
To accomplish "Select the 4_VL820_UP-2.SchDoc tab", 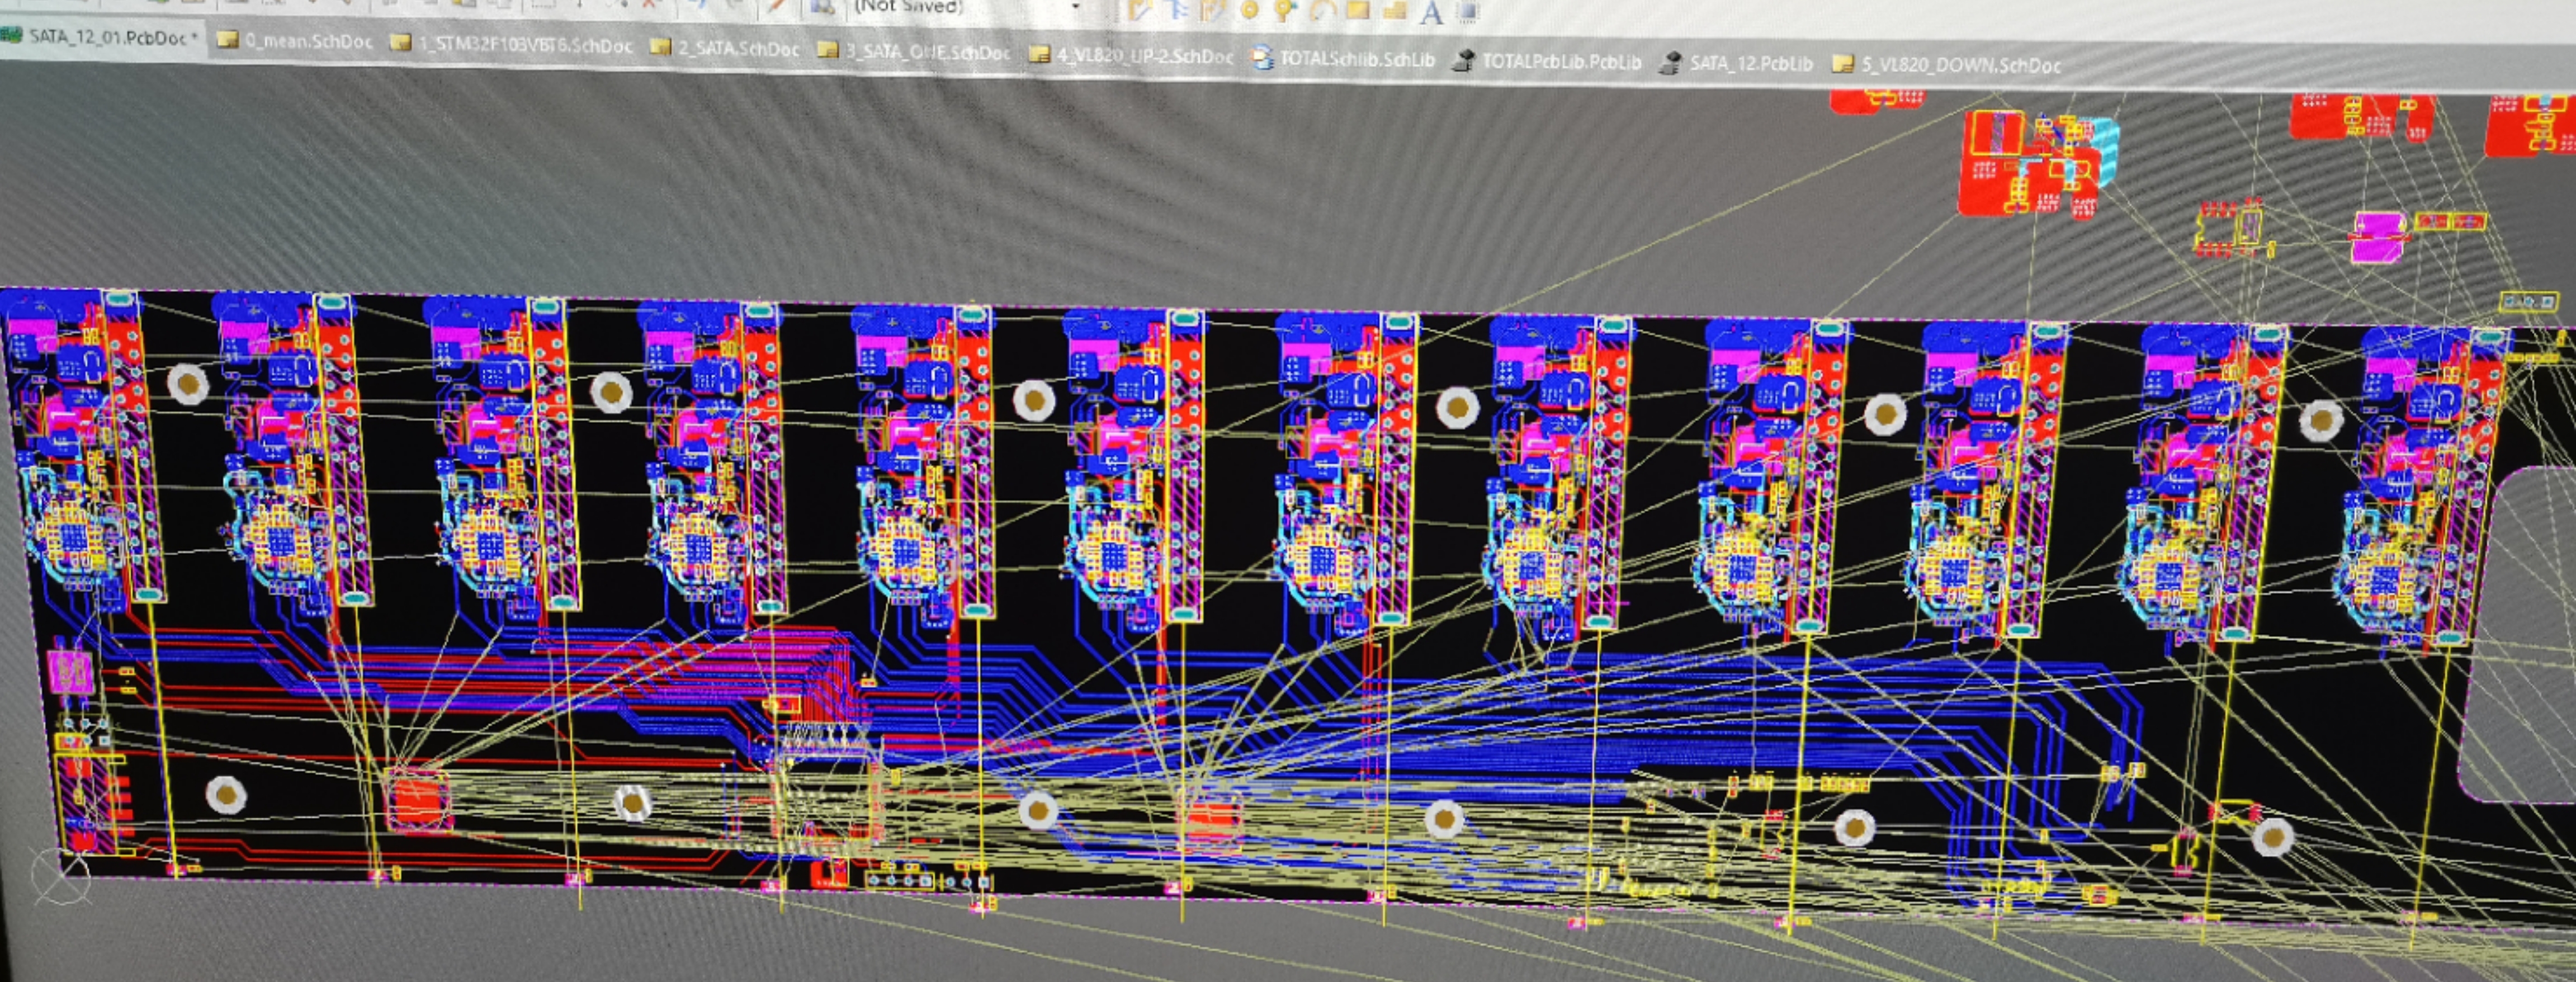I will [1132, 55].
